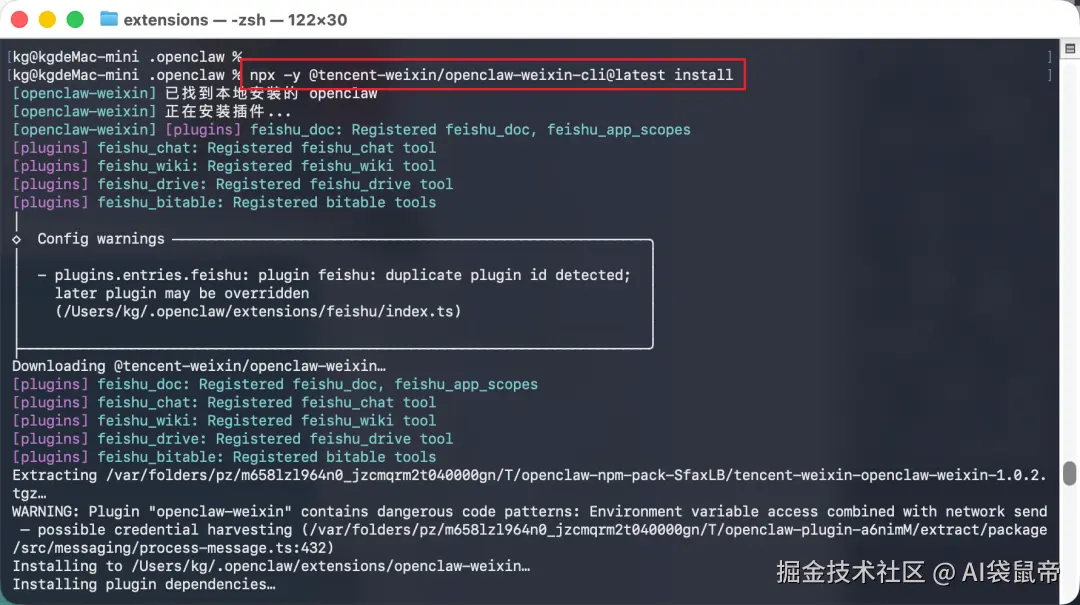The image size is (1080, 605).
Task: Click the WARNING dangerous code patterns line
Action: (529, 511)
